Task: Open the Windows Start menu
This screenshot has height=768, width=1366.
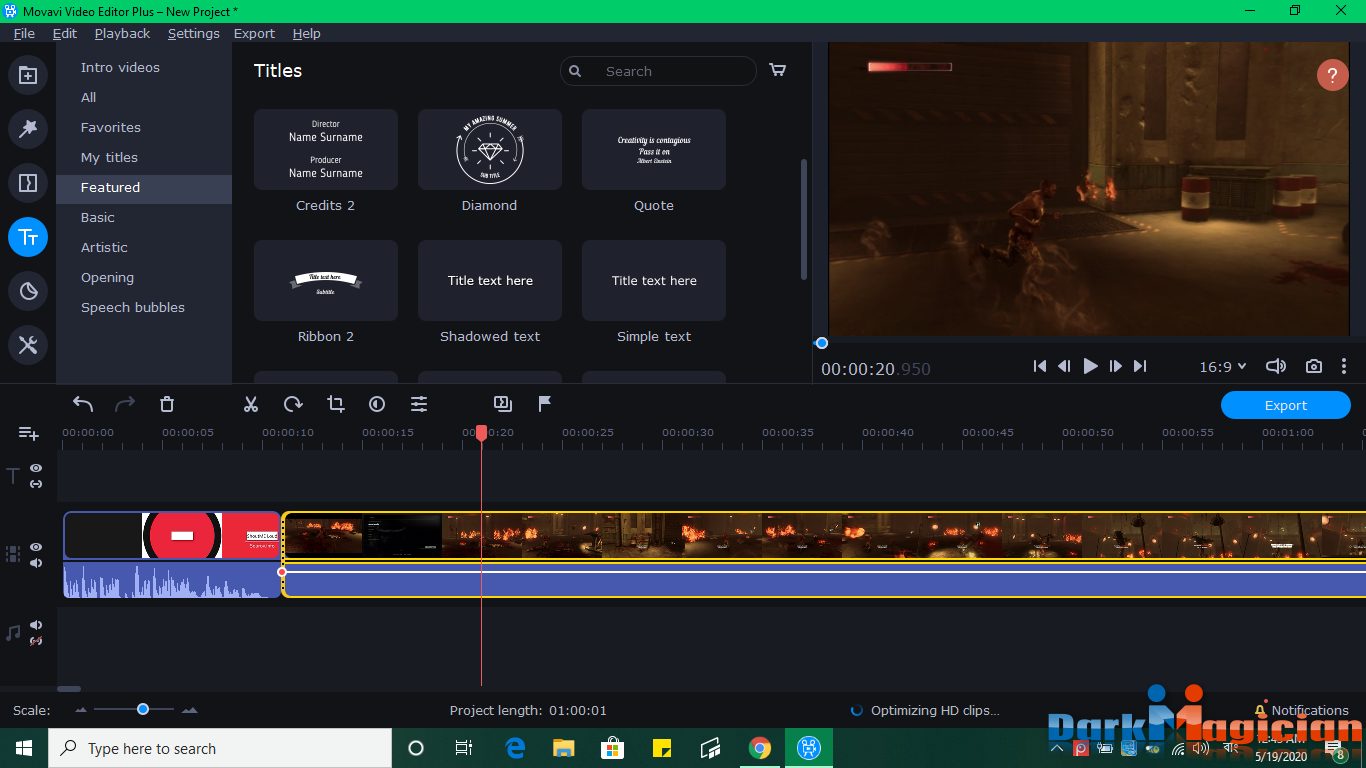Action: pyautogui.click(x=24, y=748)
